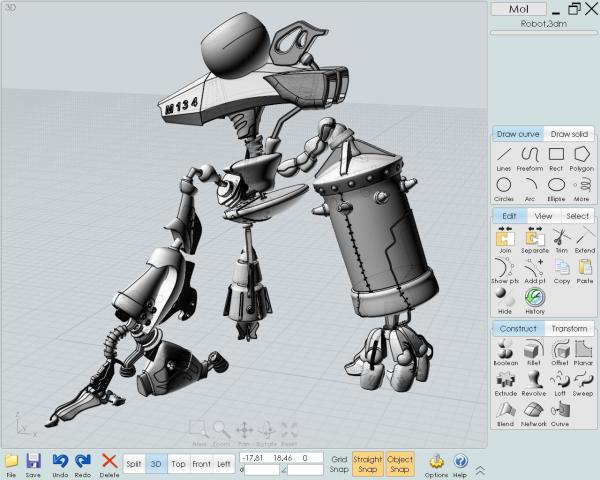Choose the Rect drawing tool
The width and height of the screenshot is (600, 480).
point(556,159)
